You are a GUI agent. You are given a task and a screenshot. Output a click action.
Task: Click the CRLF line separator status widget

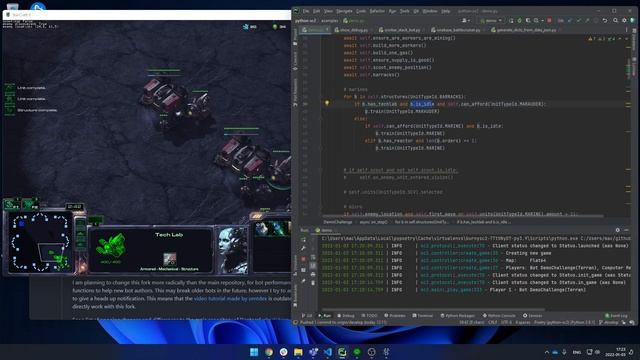point(493,322)
